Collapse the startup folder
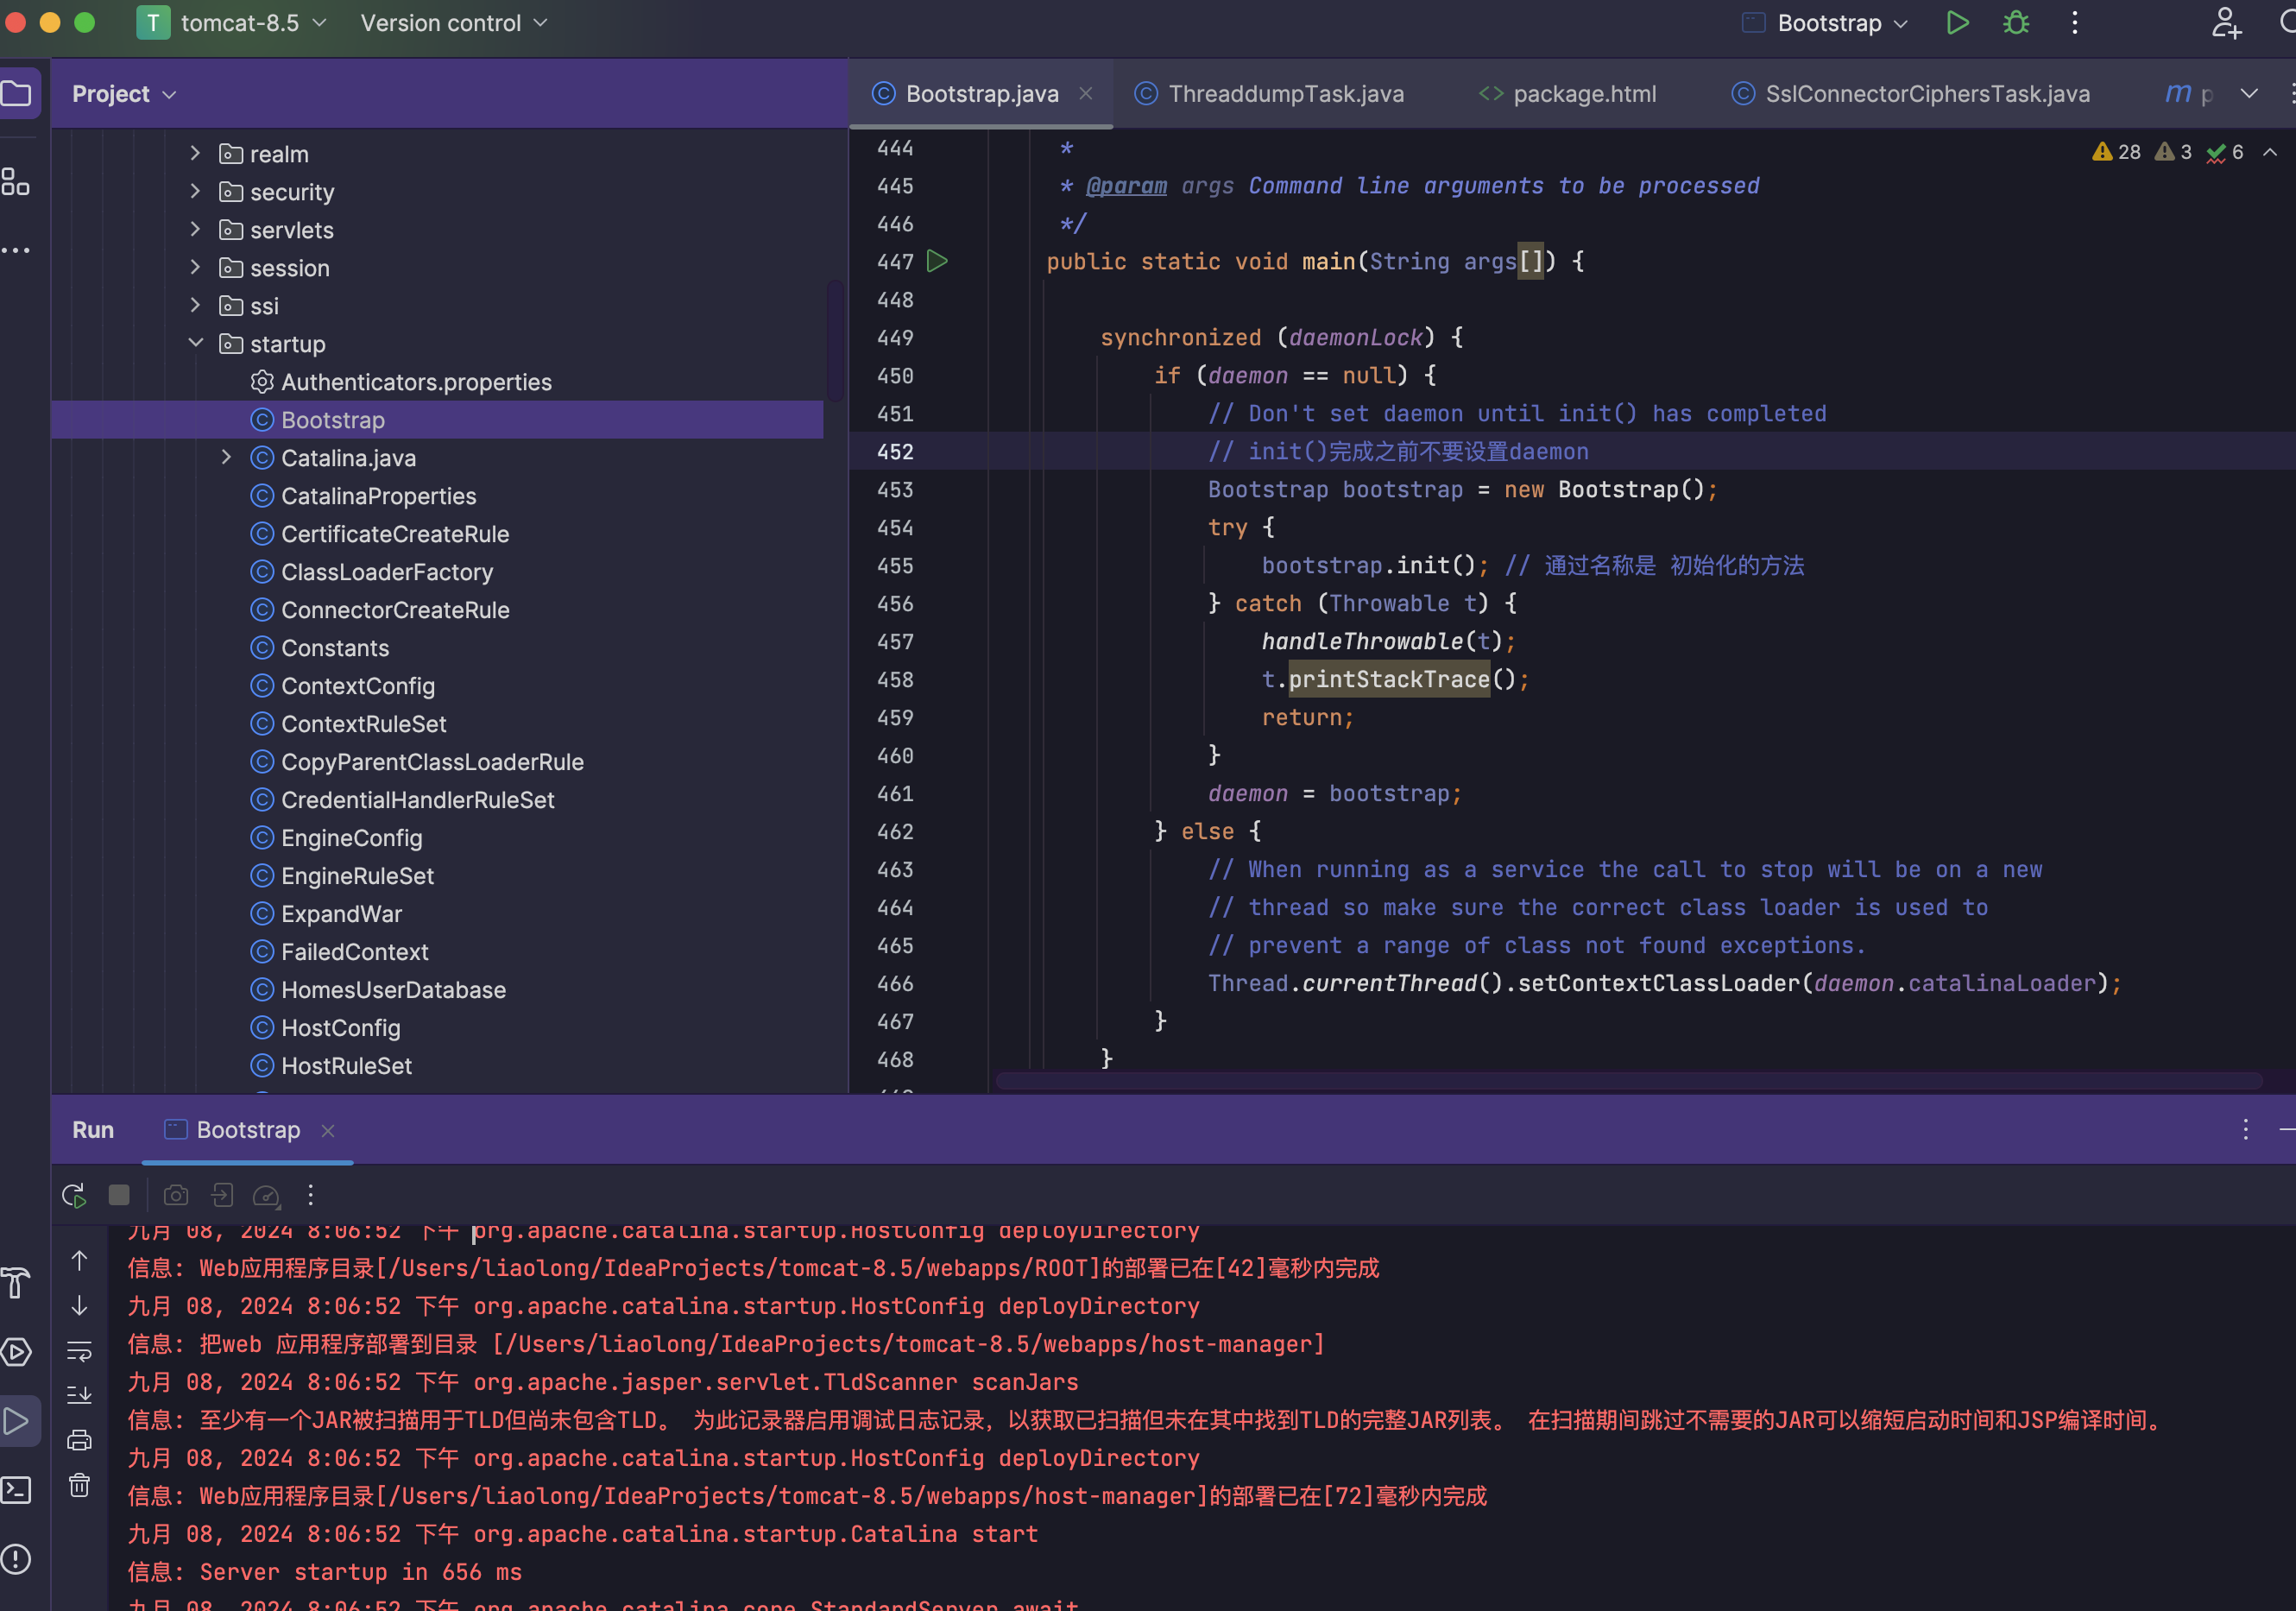This screenshot has height=1611, width=2296. click(196, 343)
